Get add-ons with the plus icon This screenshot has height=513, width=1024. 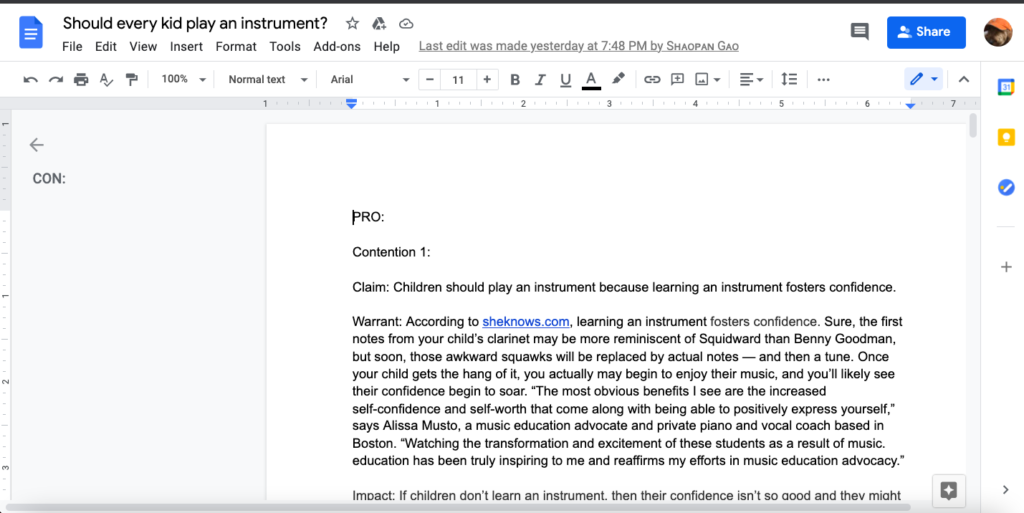(1006, 267)
